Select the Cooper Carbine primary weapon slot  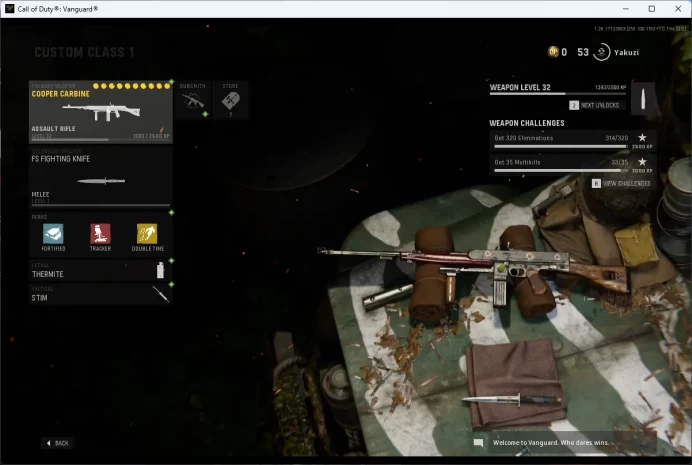[101, 112]
